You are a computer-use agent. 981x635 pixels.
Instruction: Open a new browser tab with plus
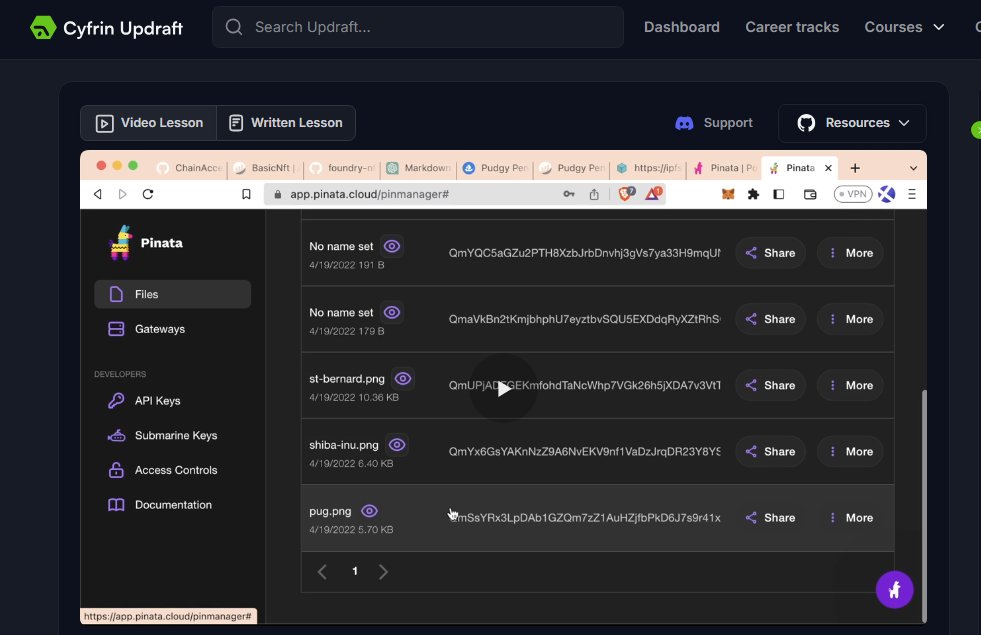(x=855, y=168)
